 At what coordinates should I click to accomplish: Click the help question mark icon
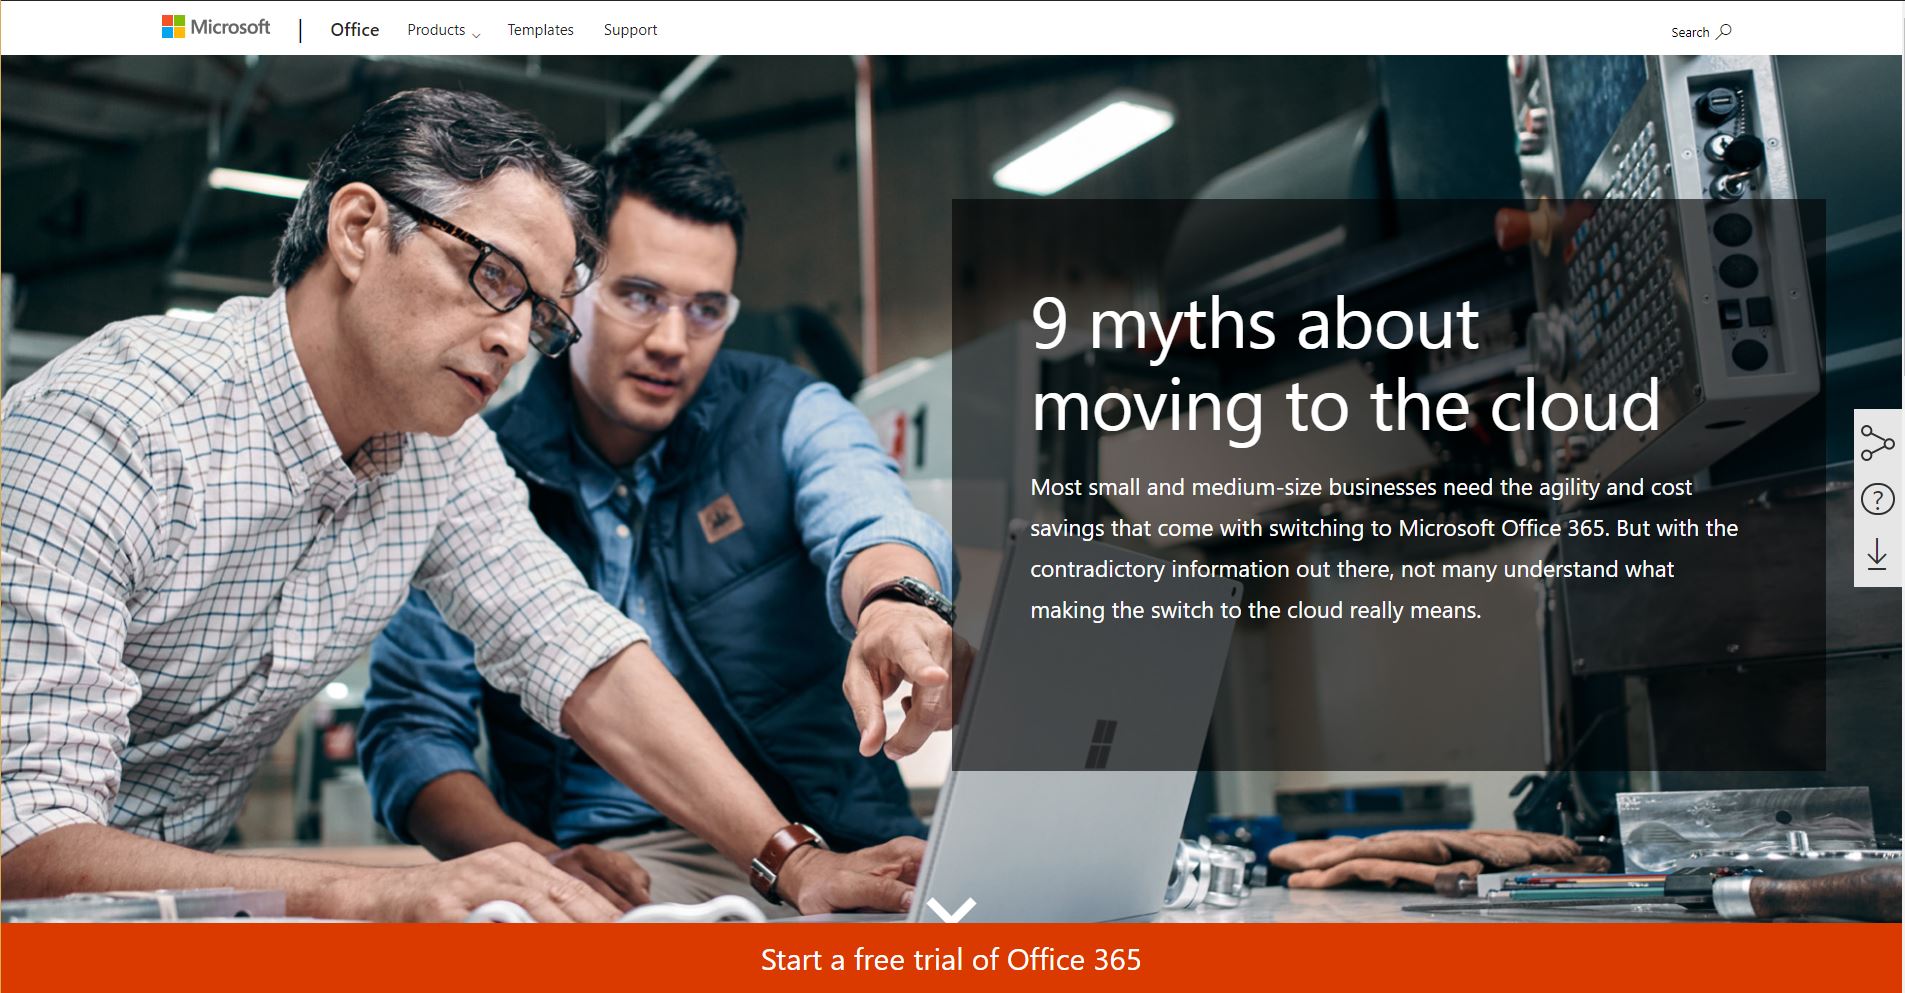(x=1877, y=498)
